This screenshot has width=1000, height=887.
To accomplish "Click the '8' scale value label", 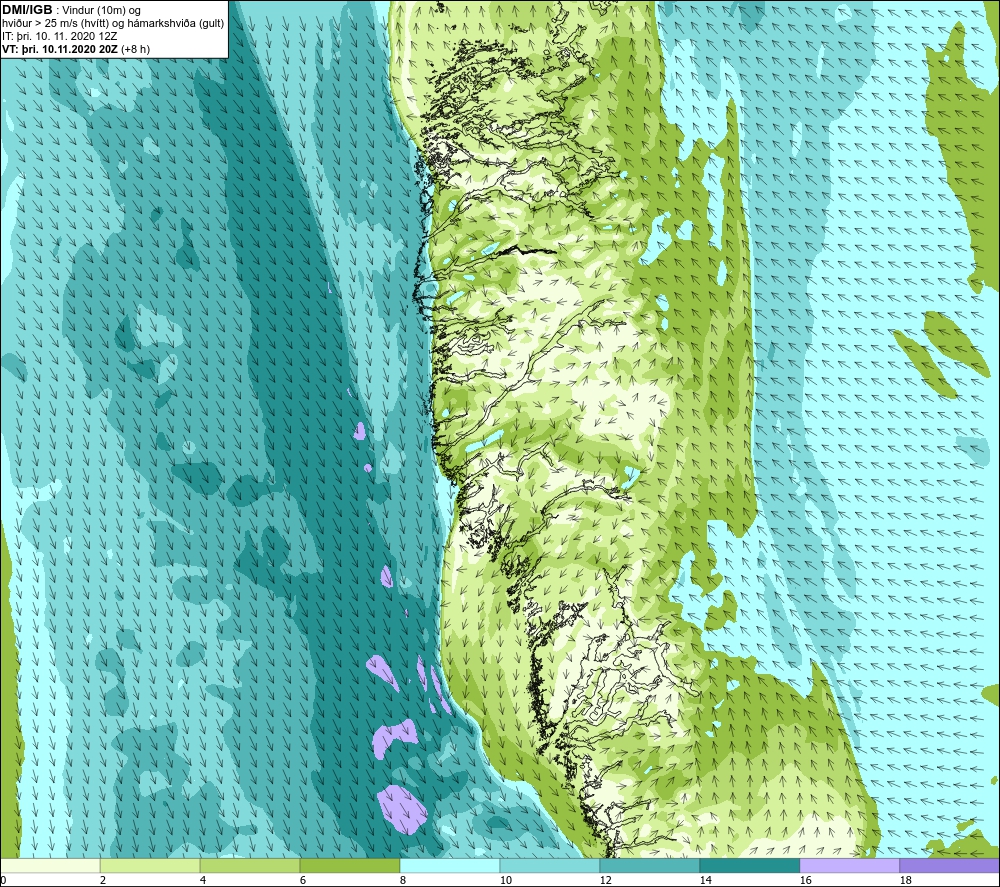I will click(402, 880).
